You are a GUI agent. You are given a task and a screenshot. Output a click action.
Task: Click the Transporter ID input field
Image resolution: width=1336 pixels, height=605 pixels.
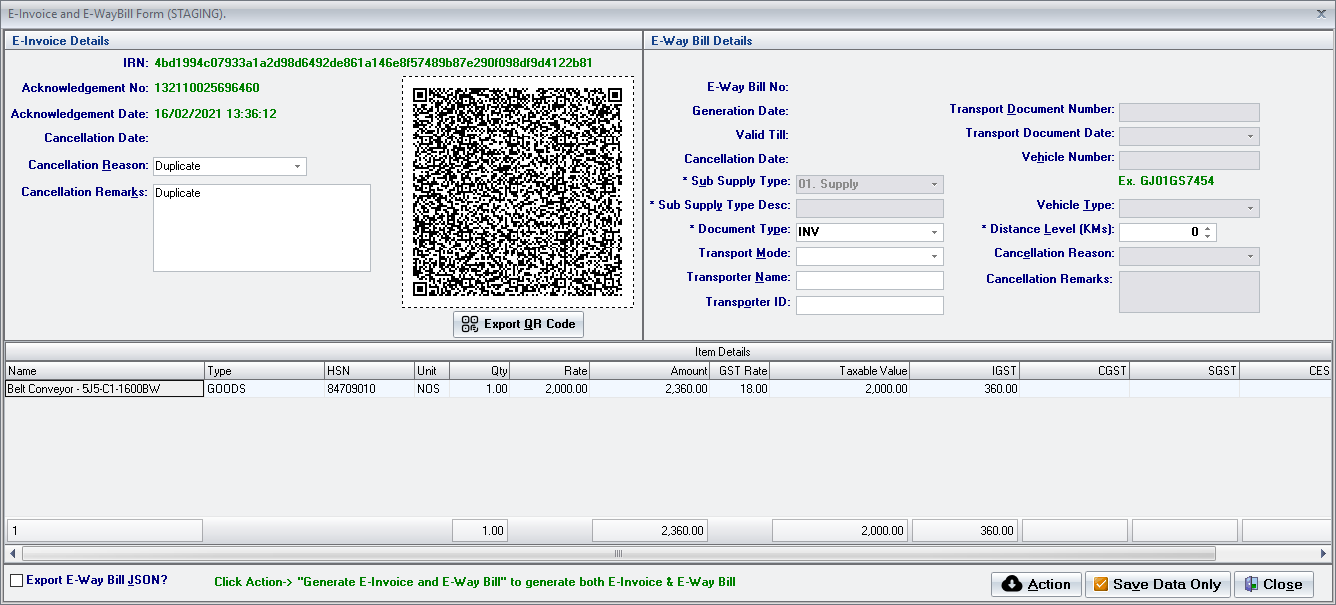click(x=869, y=305)
